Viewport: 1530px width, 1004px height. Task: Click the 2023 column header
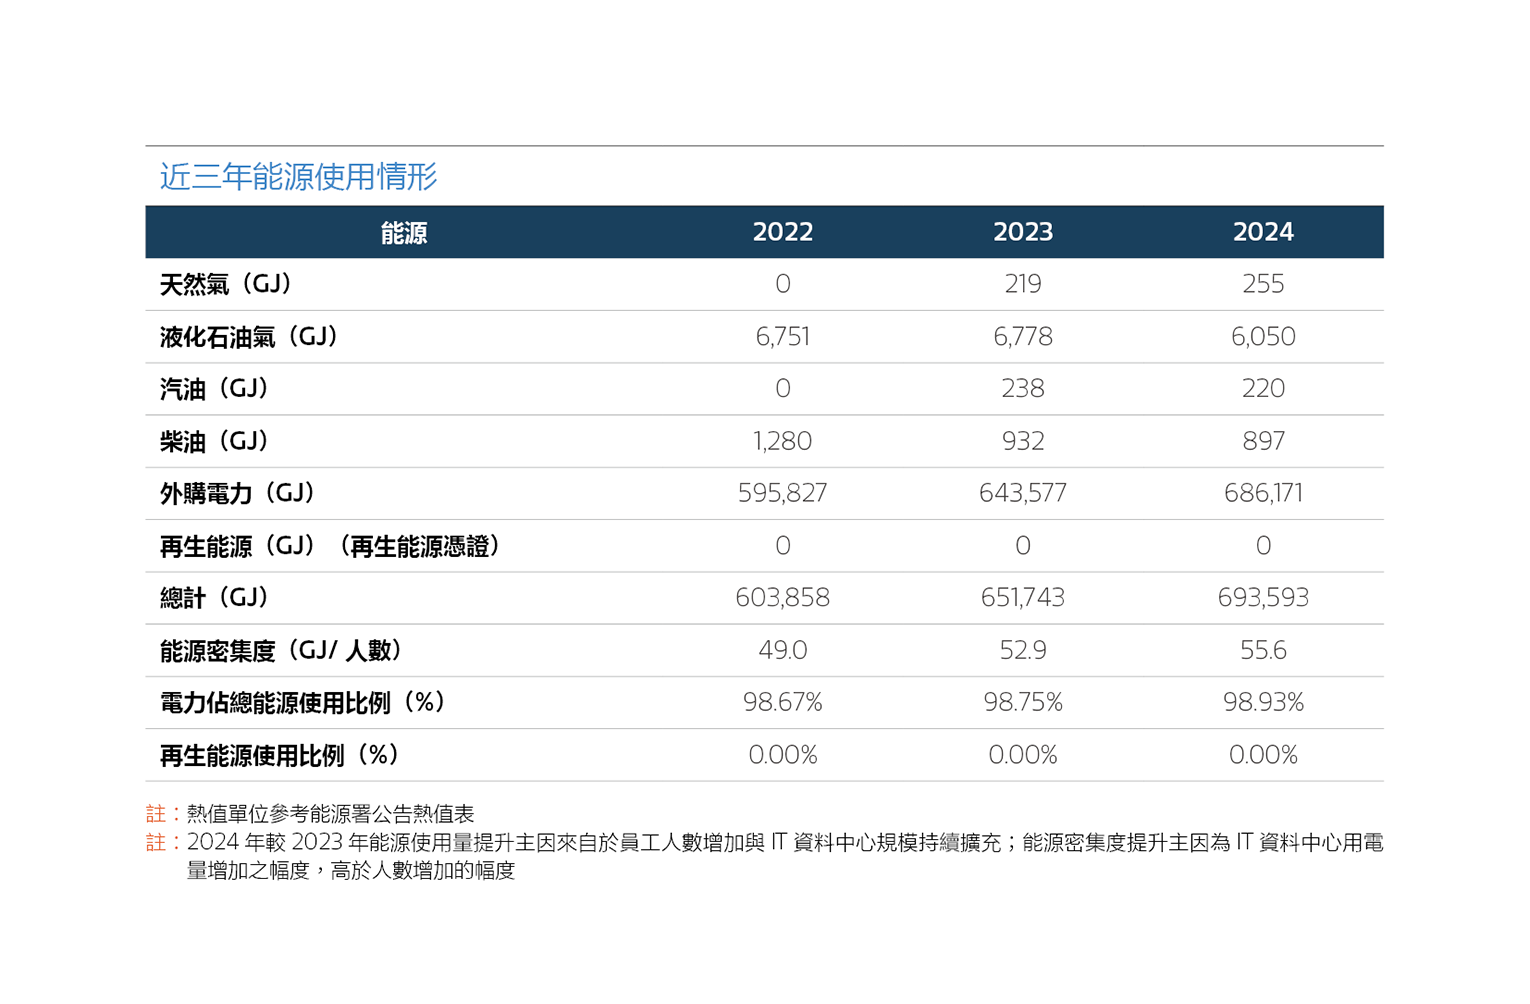(x=1022, y=232)
